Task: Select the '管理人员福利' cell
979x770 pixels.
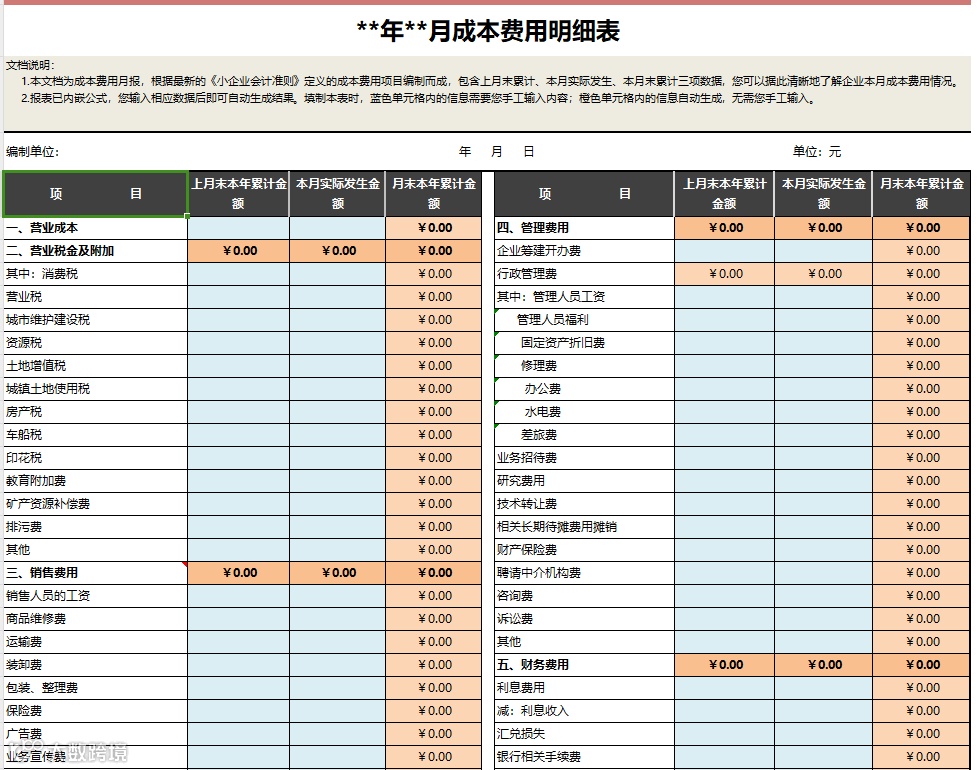Action: coord(584,320)
